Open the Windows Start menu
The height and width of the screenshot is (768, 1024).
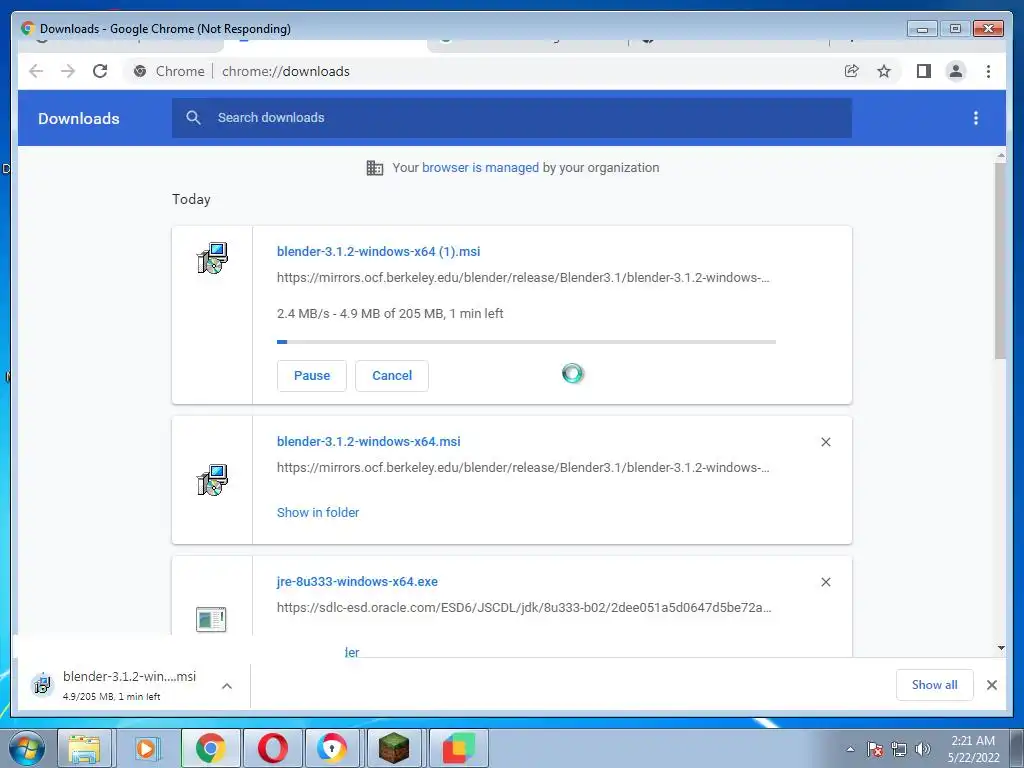[x=27, y=748]
